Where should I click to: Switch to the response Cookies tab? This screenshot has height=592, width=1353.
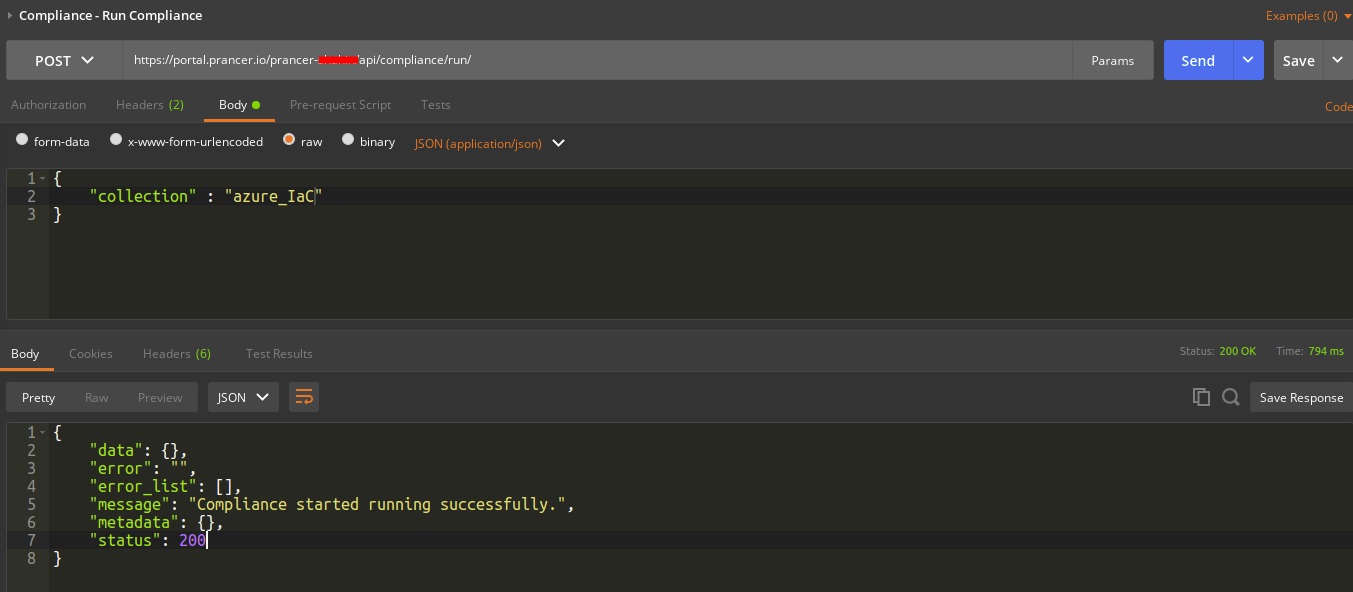pos(90,354)
